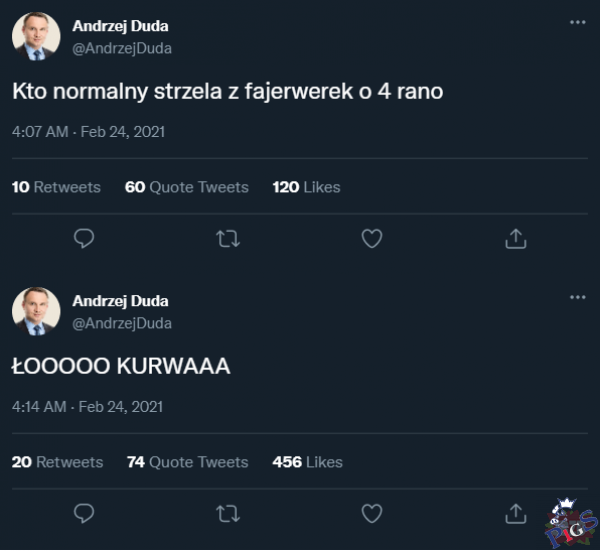This screenshot has width=600, height=551.
Task: View the 60 Quote Tweets
Action: point(186,187)
